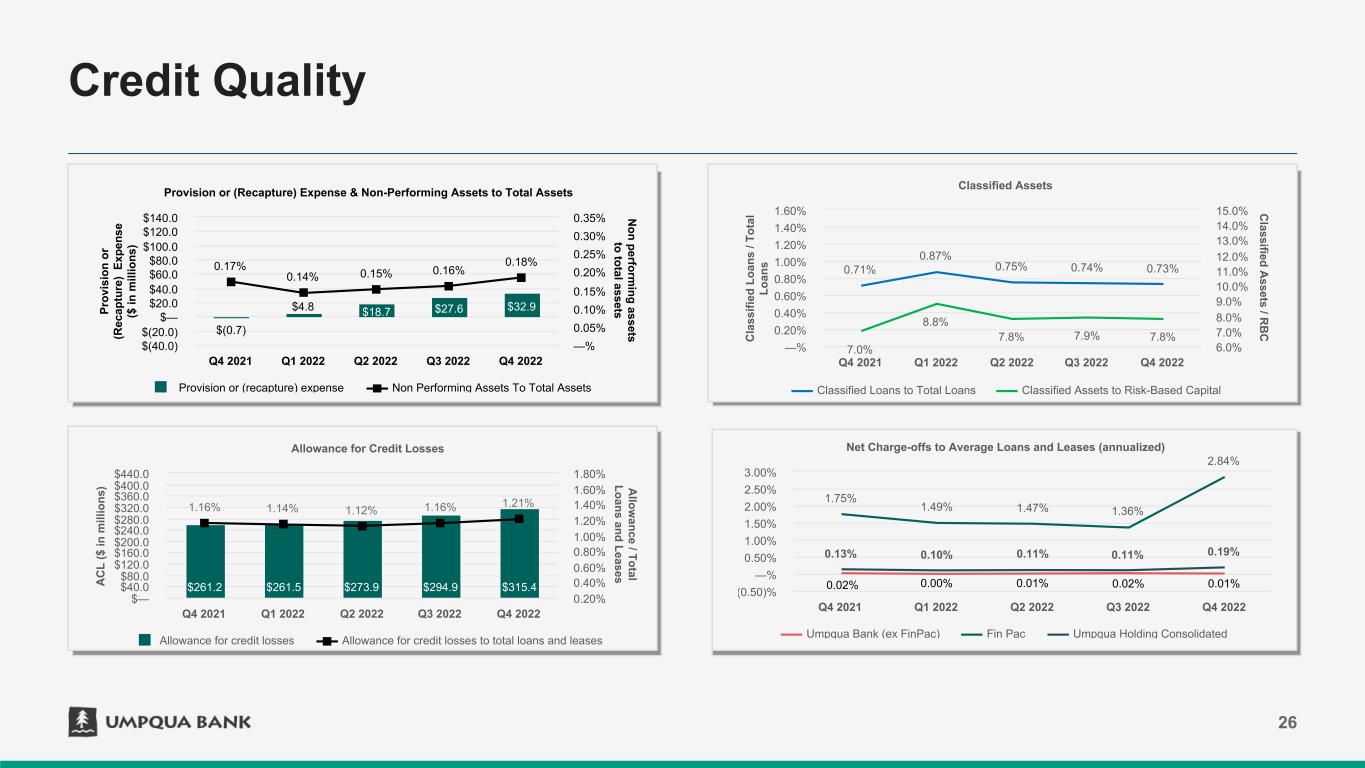Viewport: 1365px width, 768px height.
Task: Click the 0.87% classified loans data label
Action: coord(936,257)
